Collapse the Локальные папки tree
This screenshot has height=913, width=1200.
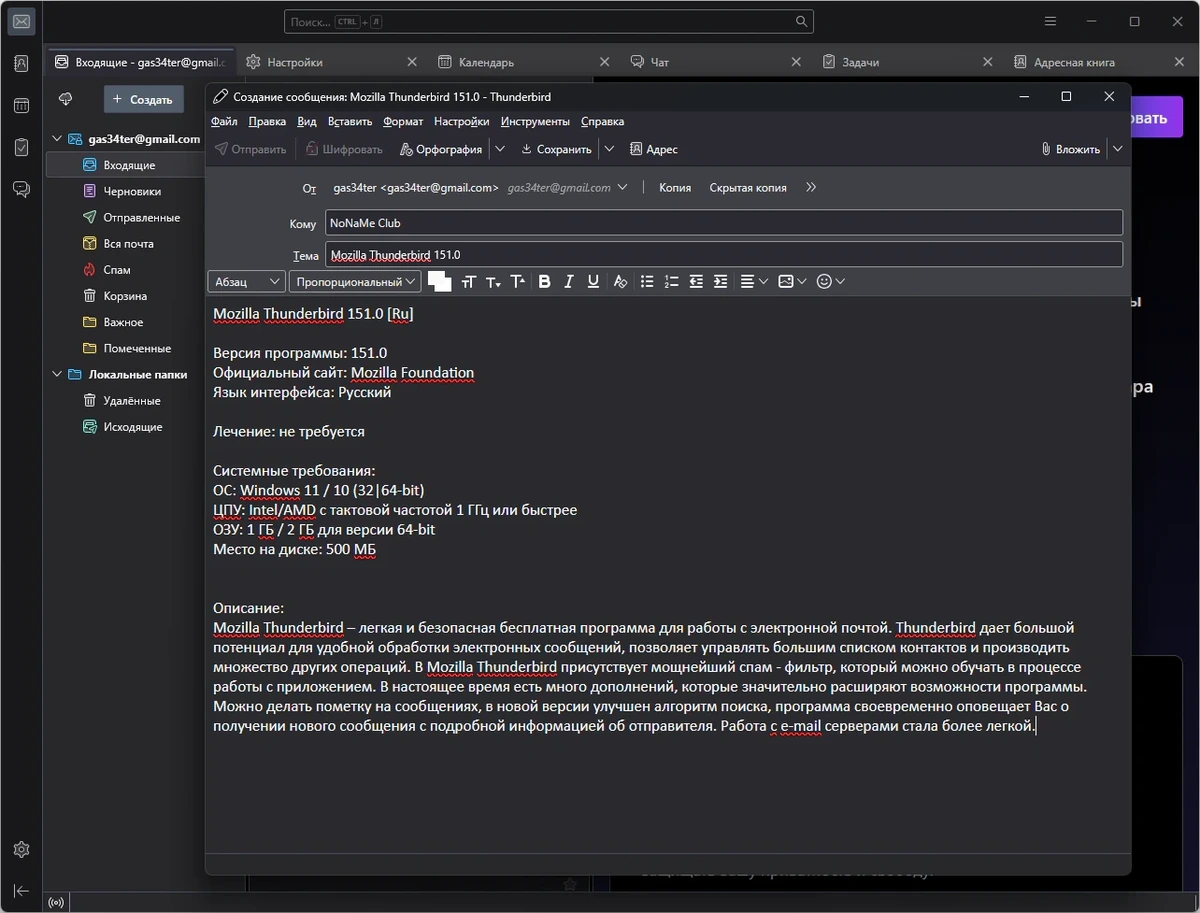pyautogui.click(x=57, y=375)
